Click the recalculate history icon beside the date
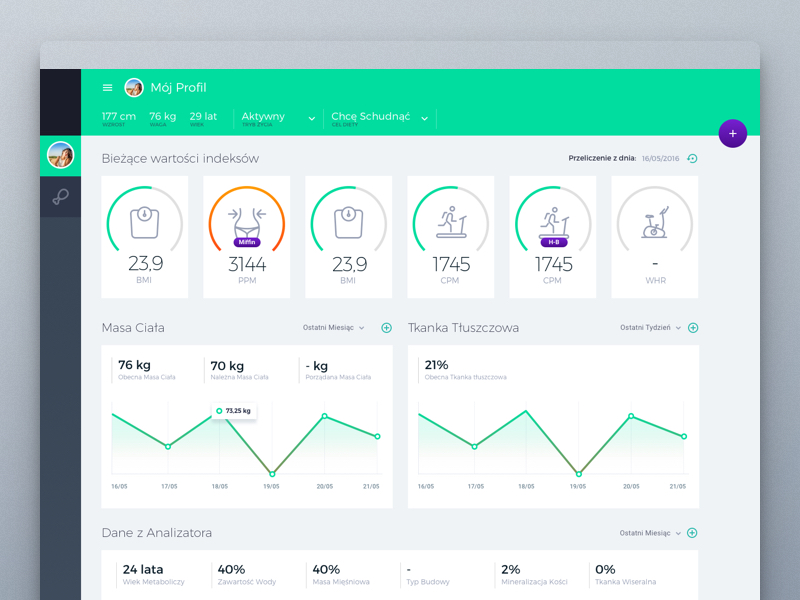Image resolution: width=800 pixels, height=600 pixels. pos(692,159)
